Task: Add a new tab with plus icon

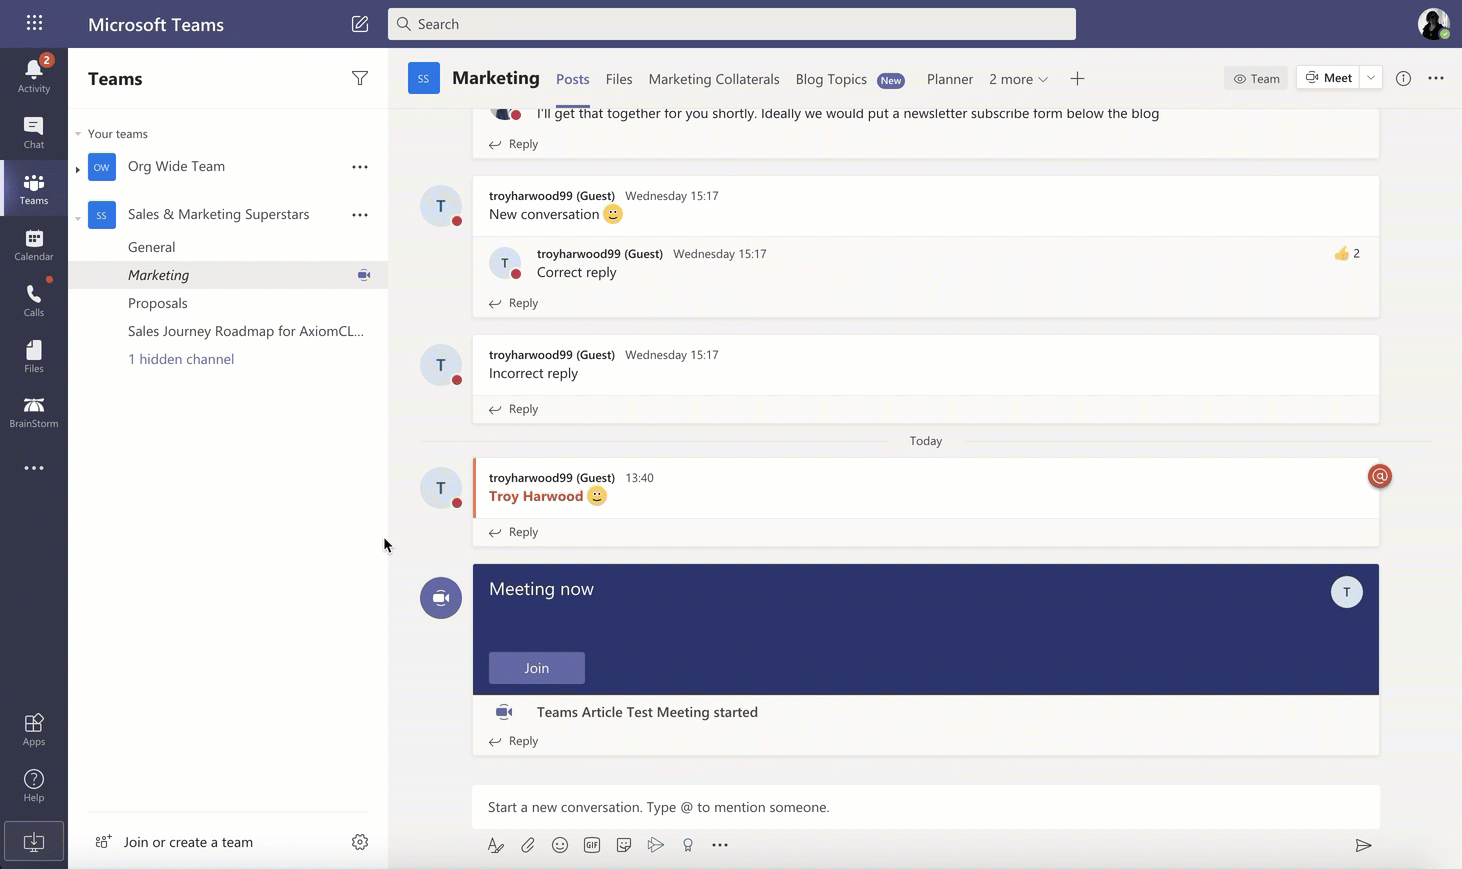Action: point(1077,79)
